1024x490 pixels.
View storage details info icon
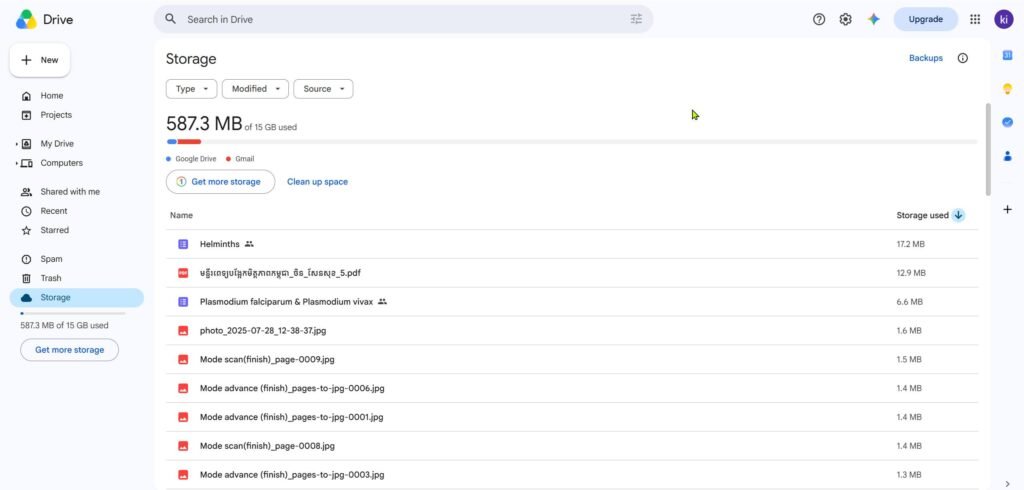coord(963,58)
